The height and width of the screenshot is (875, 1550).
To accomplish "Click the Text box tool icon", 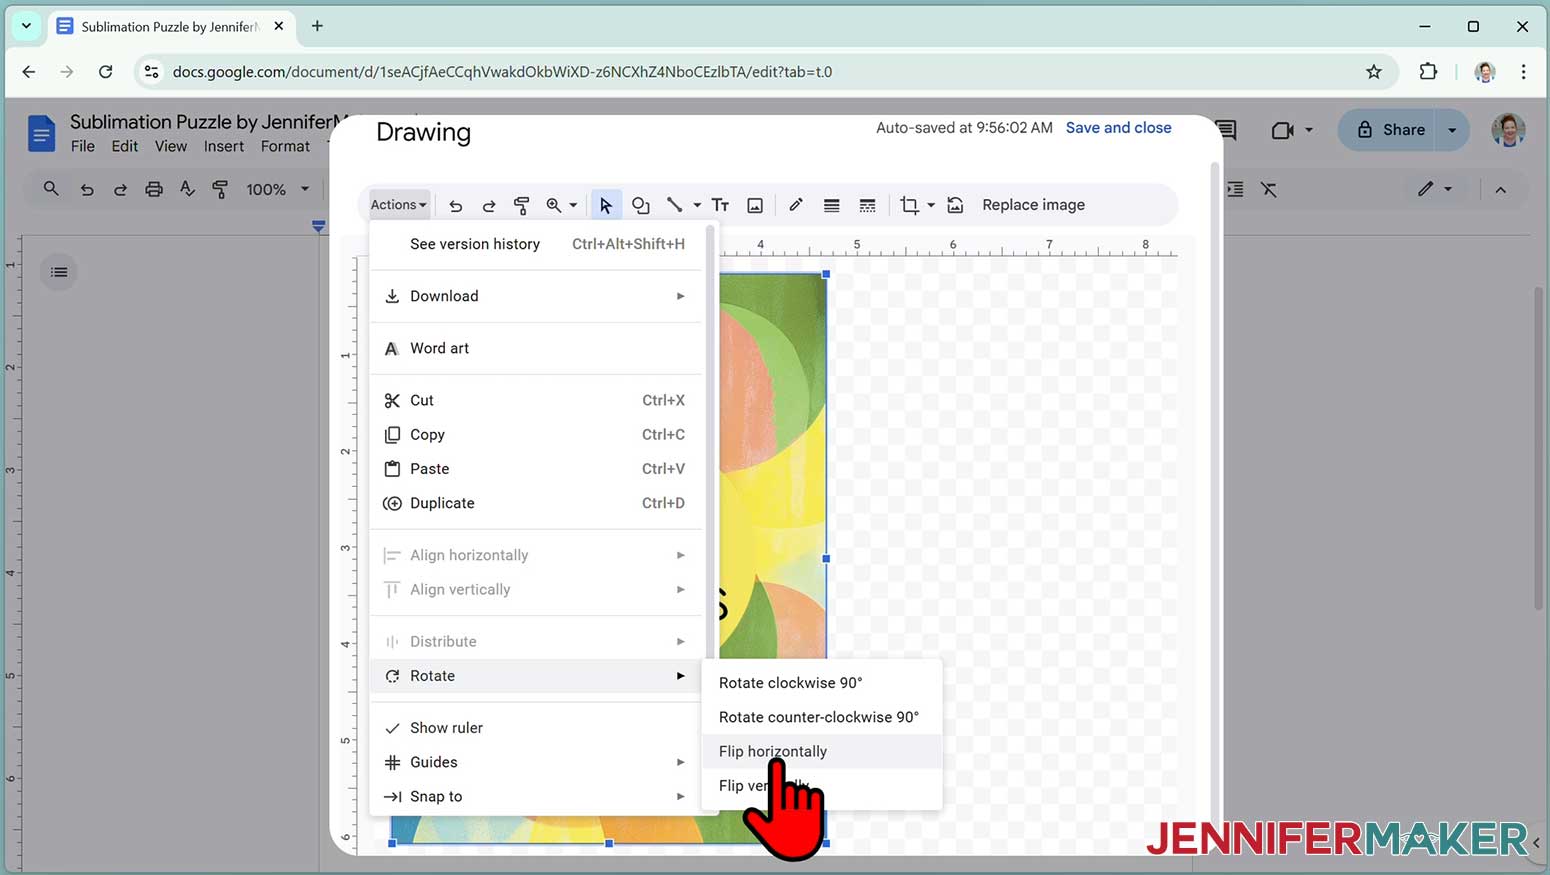I will coord(720,205).
